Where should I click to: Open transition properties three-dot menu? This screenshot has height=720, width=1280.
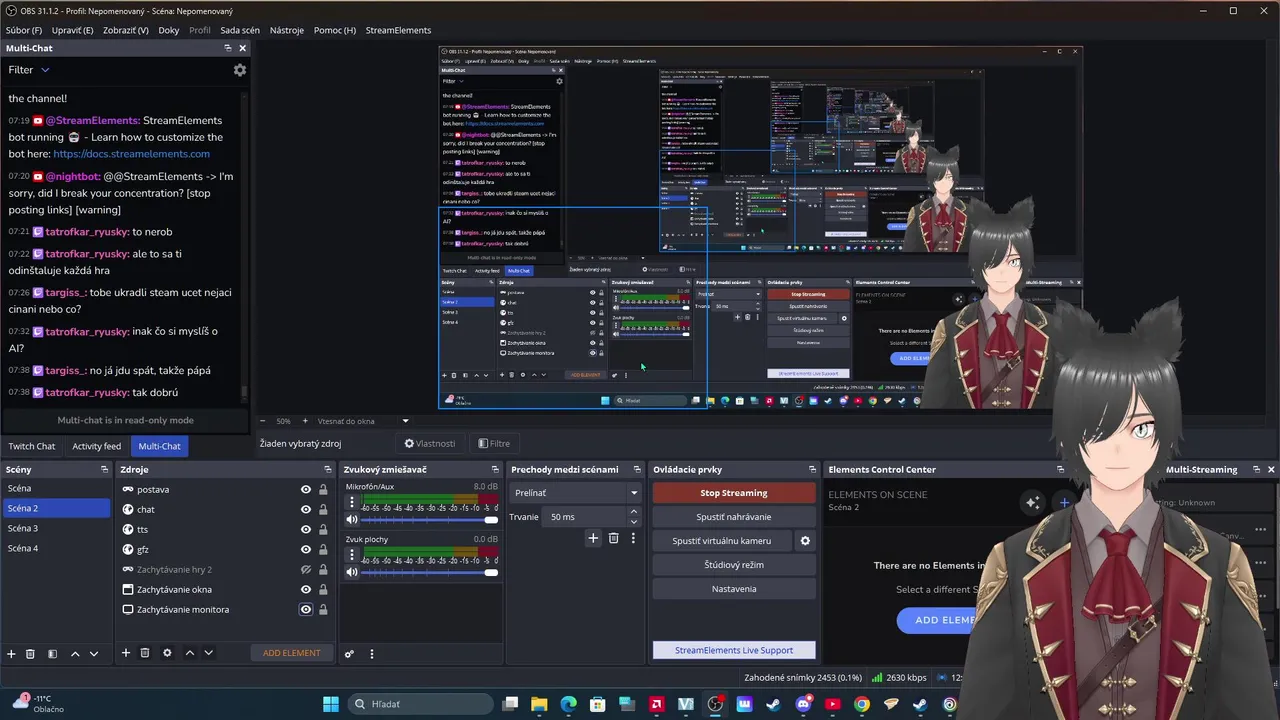point(633,538)
